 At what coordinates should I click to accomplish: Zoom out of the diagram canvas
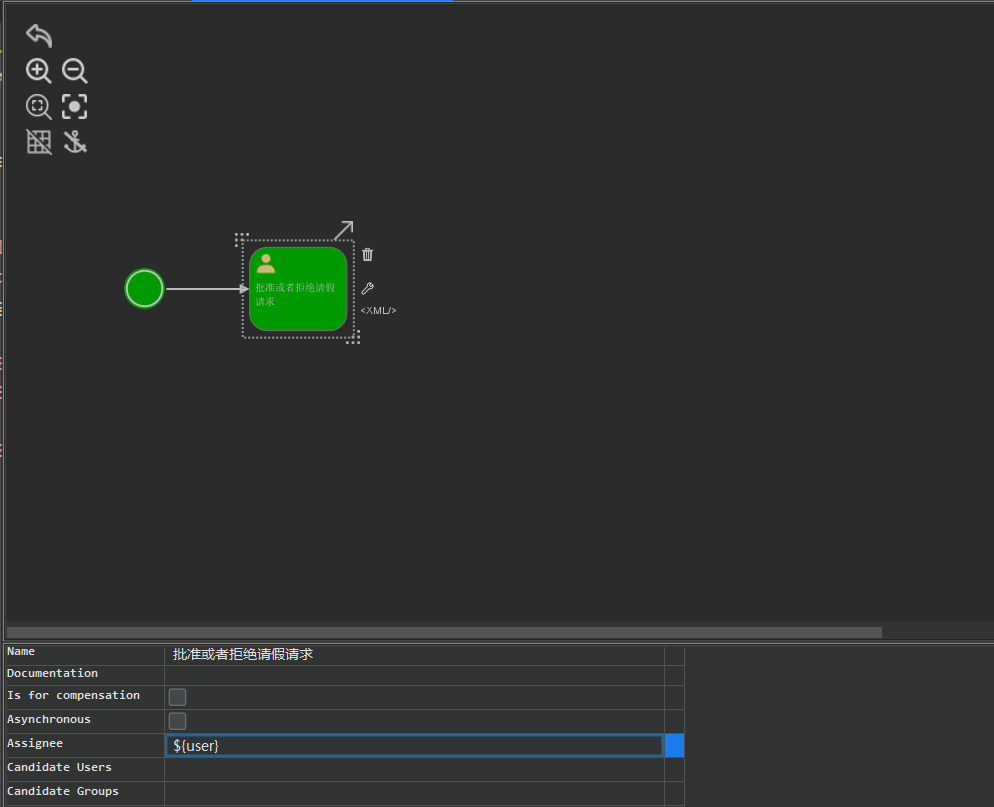coord(74,71)
